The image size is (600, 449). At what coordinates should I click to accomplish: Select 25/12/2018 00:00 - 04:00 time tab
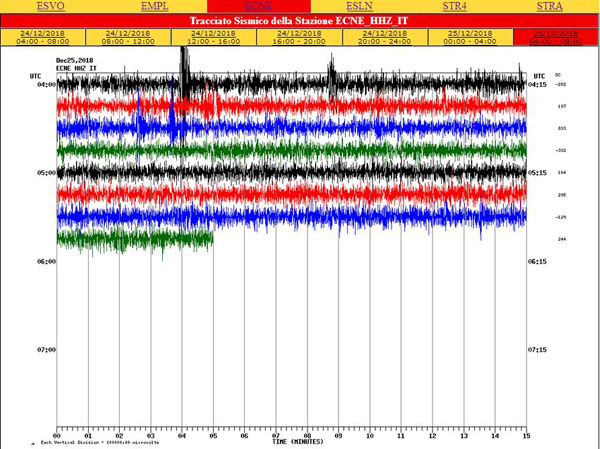[x=470, y=36]
